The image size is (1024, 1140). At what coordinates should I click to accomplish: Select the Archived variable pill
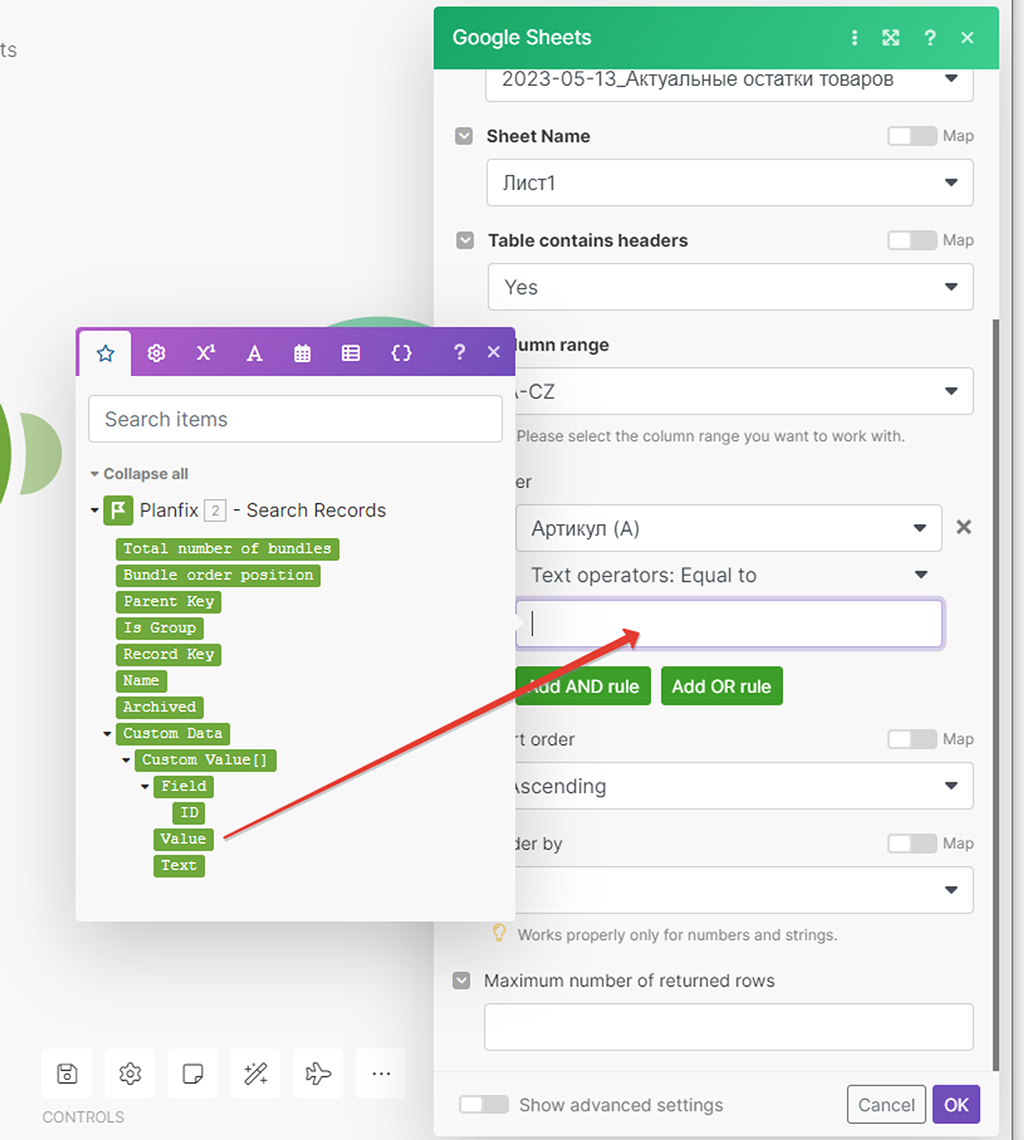pyautogui.click(x=160, y=707)
